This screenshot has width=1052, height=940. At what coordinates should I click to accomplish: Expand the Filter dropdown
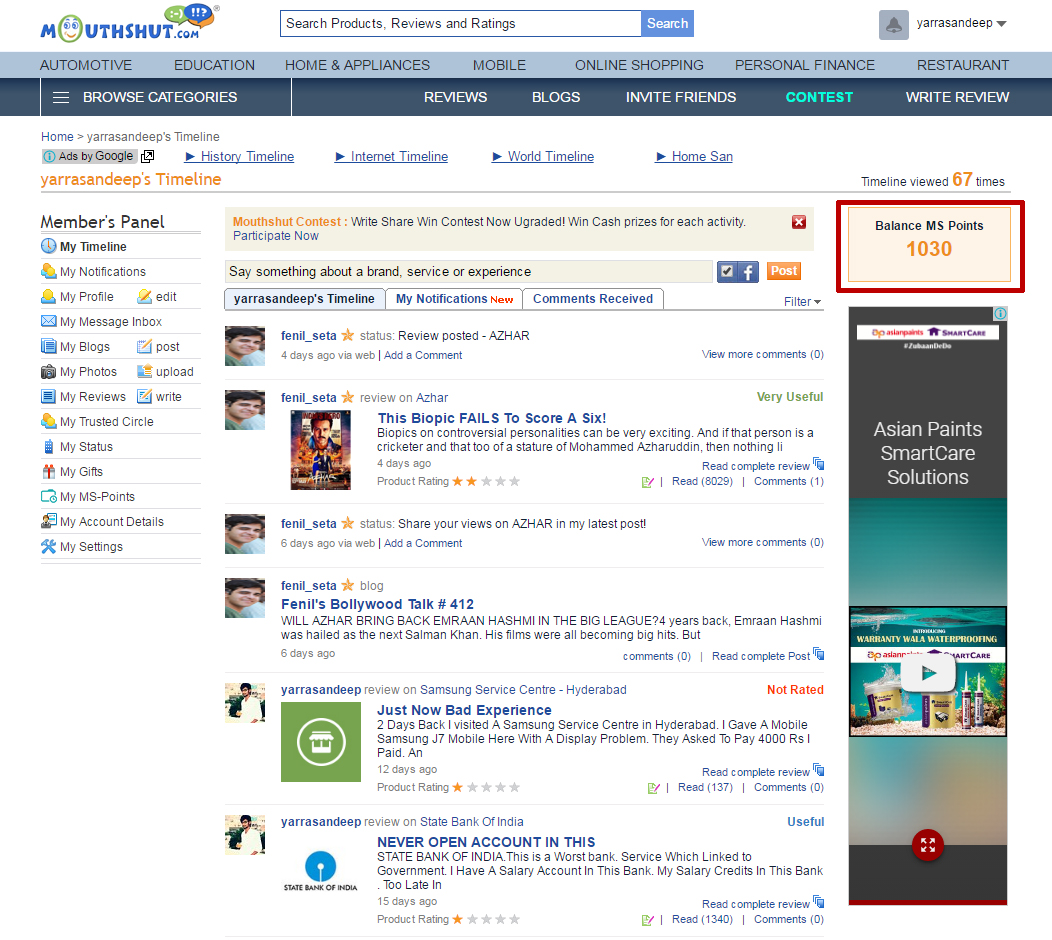coord(802,302)
